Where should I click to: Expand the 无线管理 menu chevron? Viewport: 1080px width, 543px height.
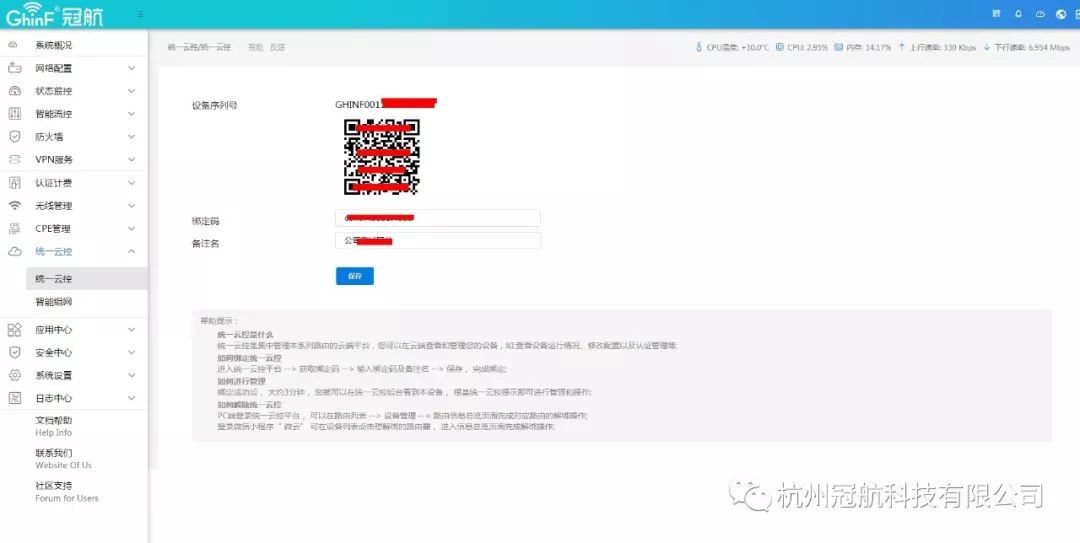pyautogui.click(x=132, y=205)
